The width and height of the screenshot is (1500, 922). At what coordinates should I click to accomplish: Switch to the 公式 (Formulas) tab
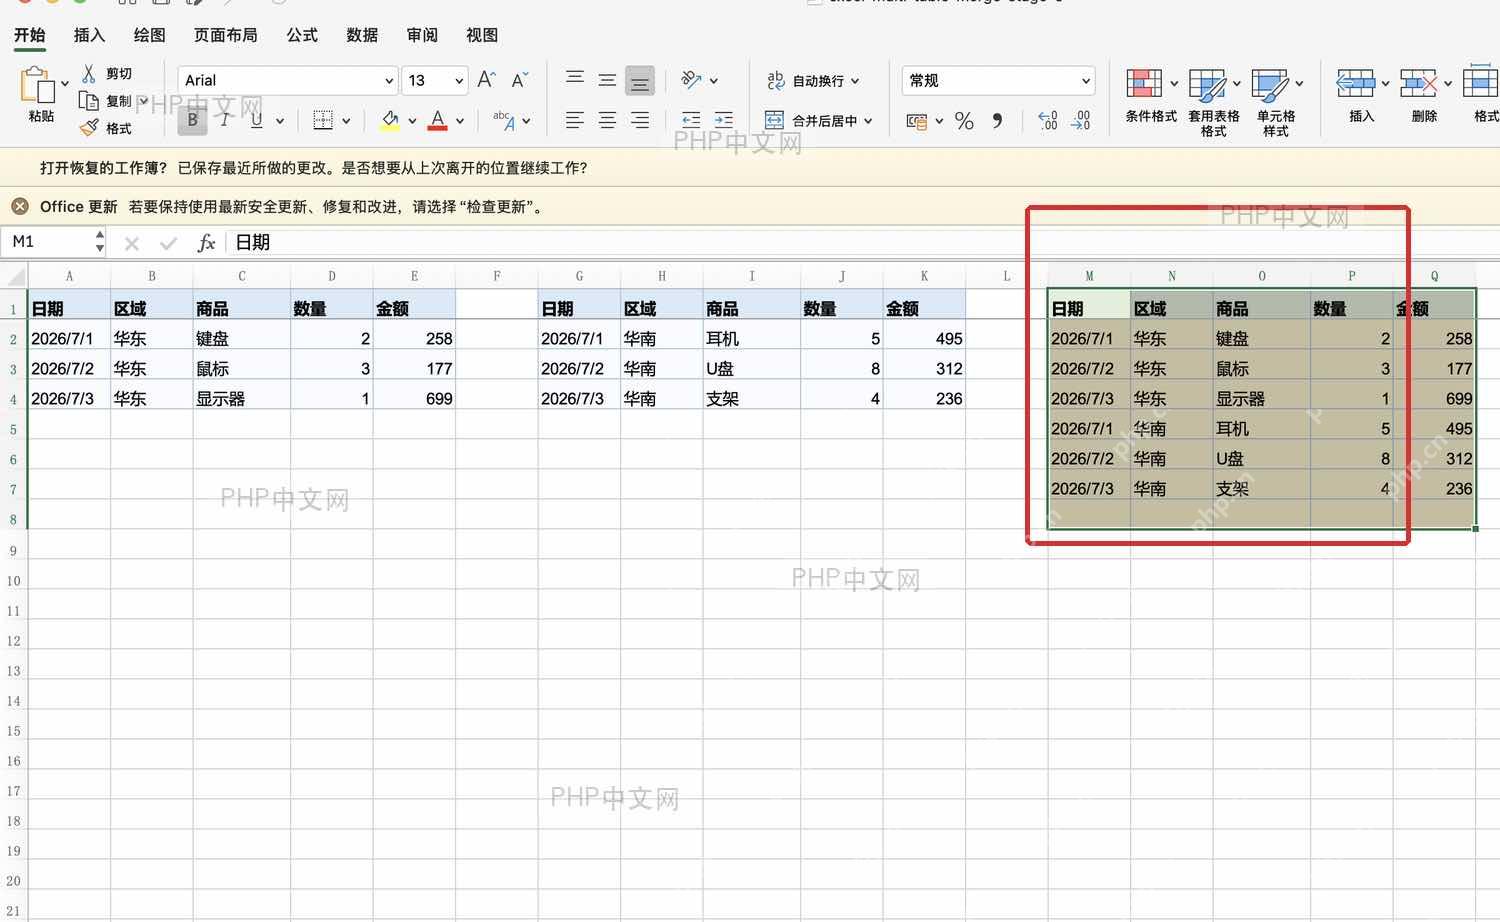pyautogui.click(x=302, y=35)
